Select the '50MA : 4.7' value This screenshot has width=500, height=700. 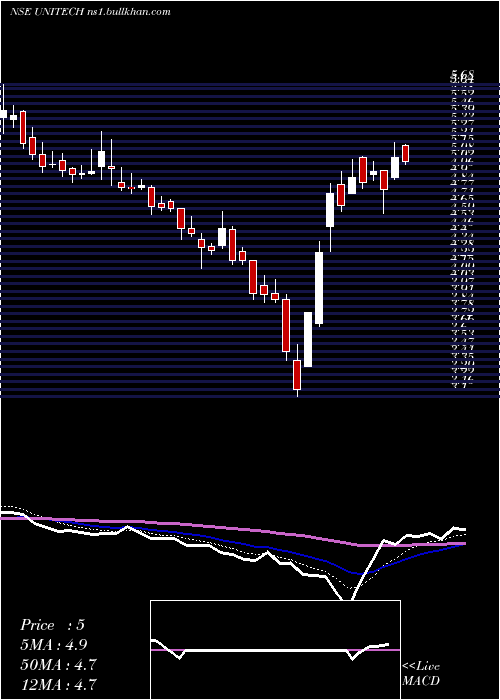coord(58,664)
